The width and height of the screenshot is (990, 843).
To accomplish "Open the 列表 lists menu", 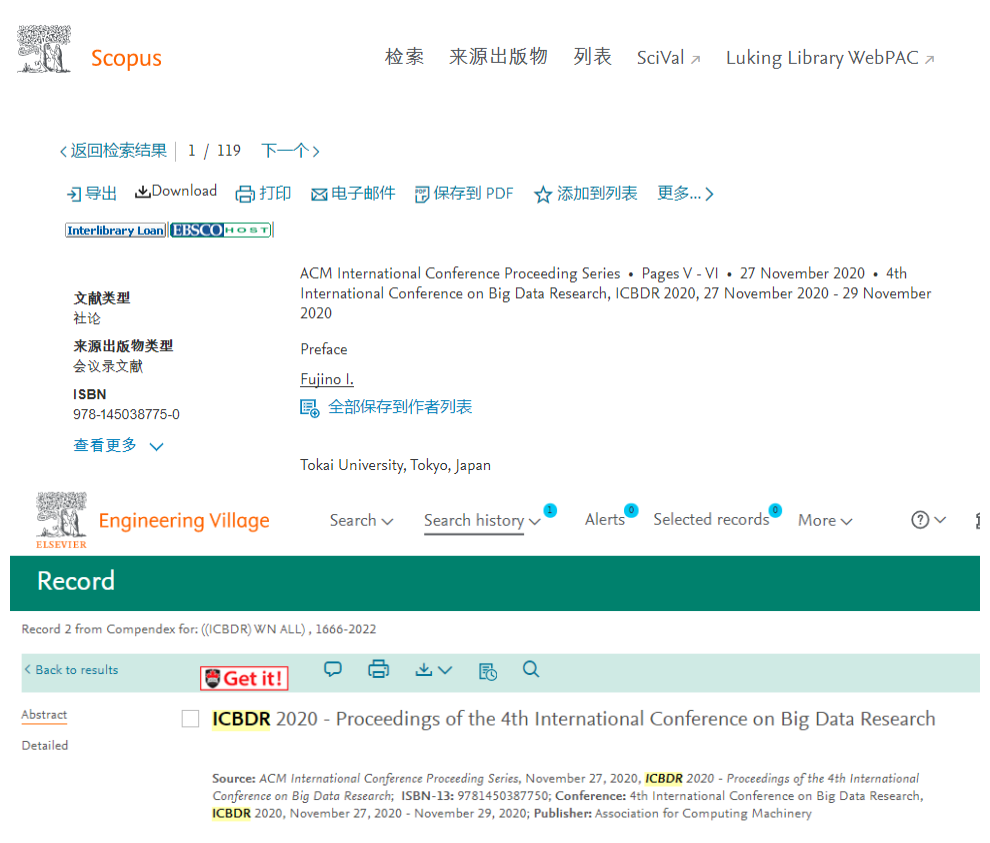I will (592, 57).
